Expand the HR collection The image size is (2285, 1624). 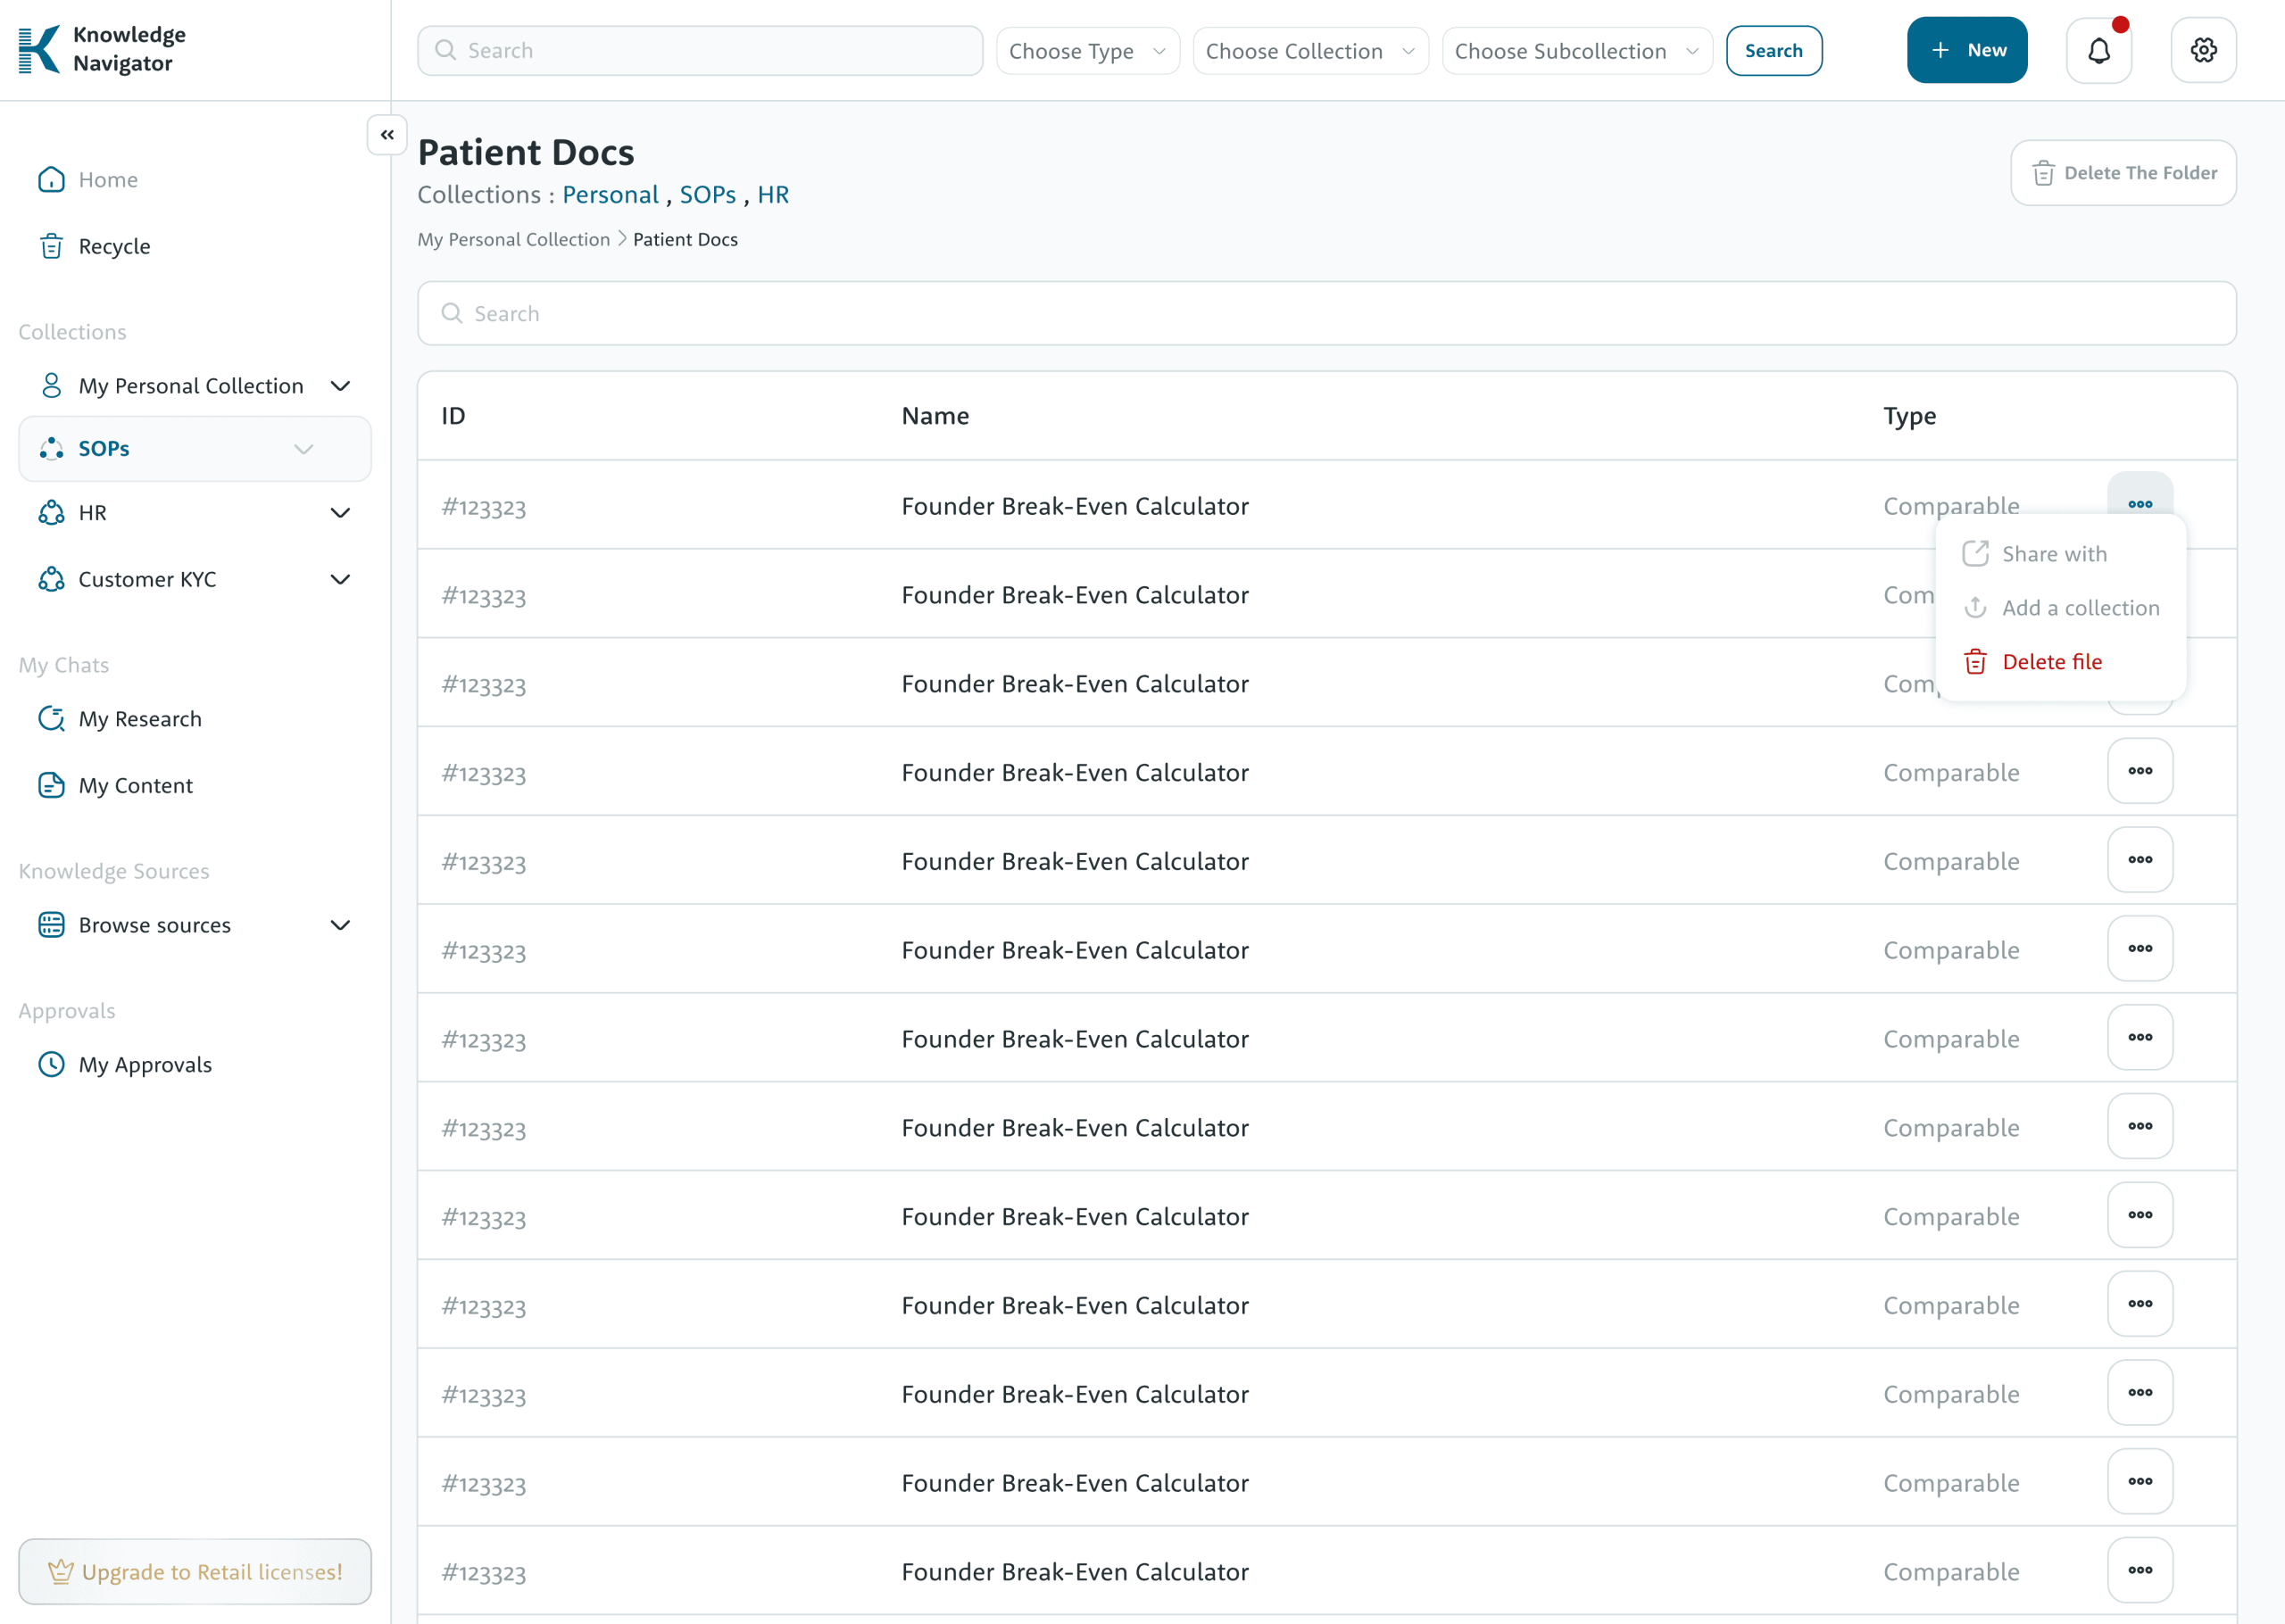coord(340,513)
